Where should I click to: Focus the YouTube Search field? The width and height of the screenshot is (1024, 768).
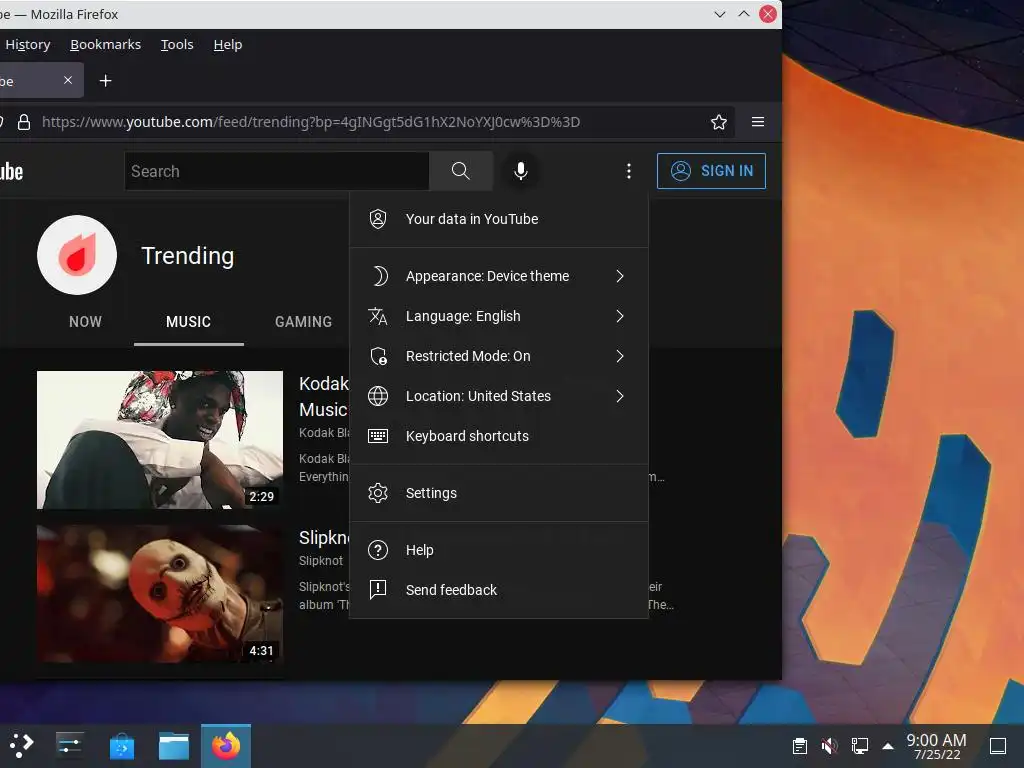[x=277, y=171]
